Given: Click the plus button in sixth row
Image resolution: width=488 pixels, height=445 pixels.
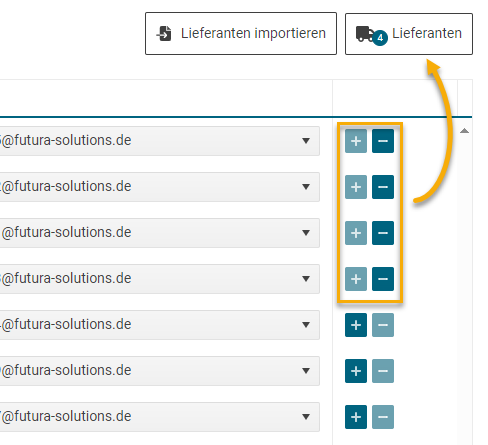Looking at the screenshot, I should [x=356, y=371].
